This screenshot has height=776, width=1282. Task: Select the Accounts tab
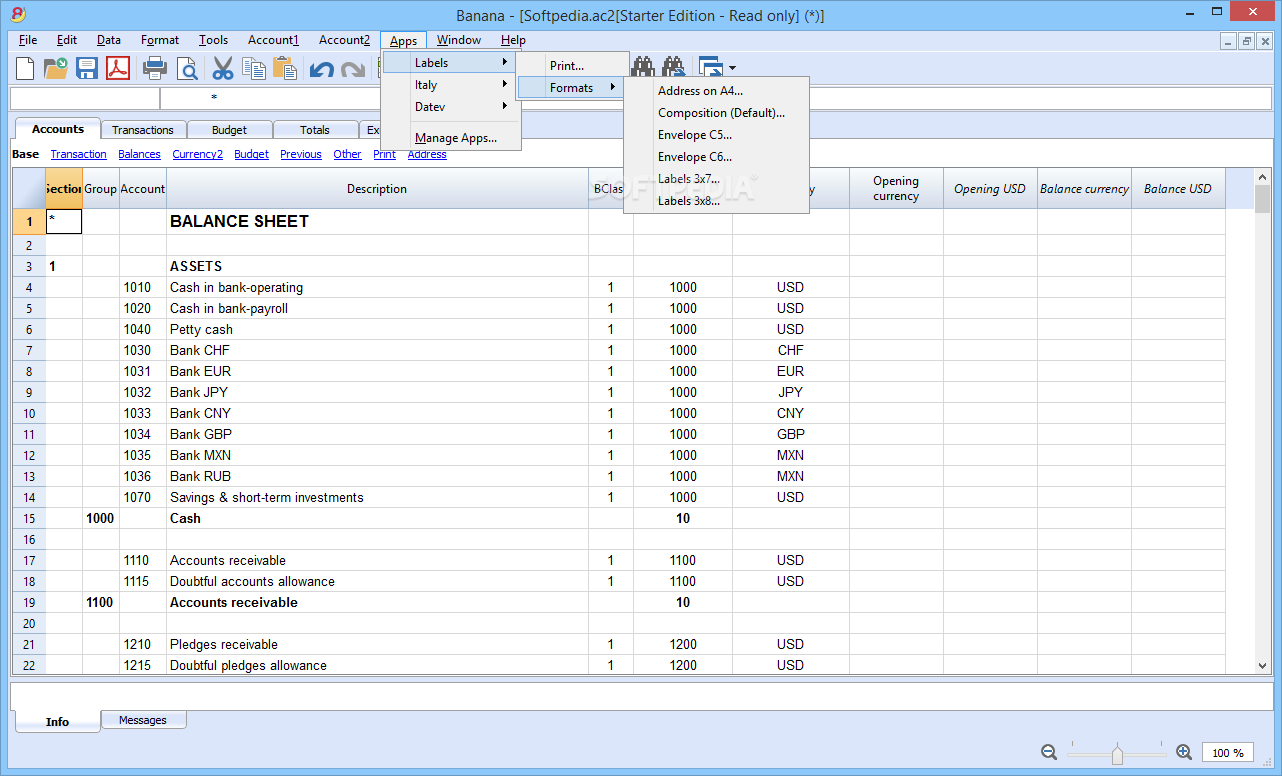[58, 129]
